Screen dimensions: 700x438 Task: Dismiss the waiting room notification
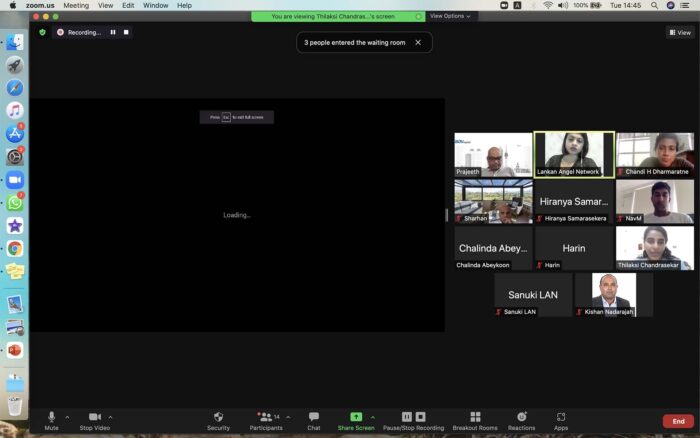click(x=418, y=42)
